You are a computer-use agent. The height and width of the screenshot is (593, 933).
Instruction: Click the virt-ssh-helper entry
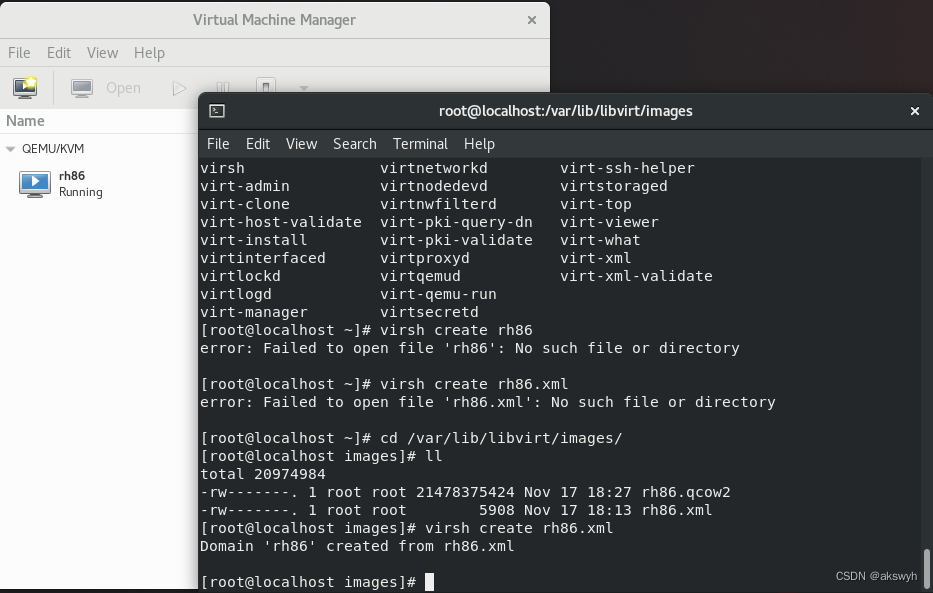pos(627,168)
